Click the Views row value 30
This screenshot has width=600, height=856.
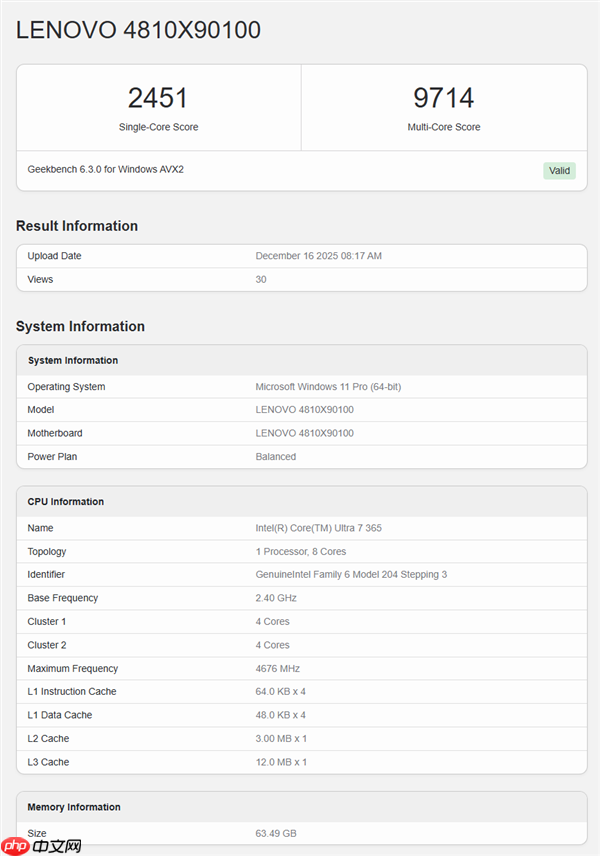(x=261, y=279)
